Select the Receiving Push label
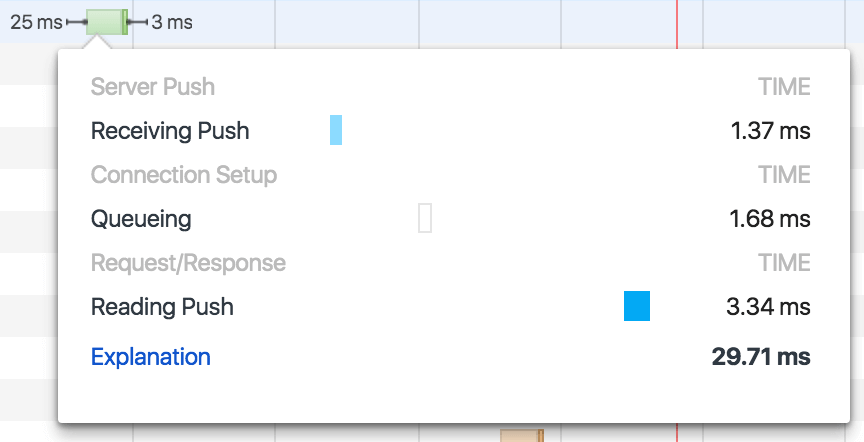This screenshot has height=442, width=864. (170, 131)
